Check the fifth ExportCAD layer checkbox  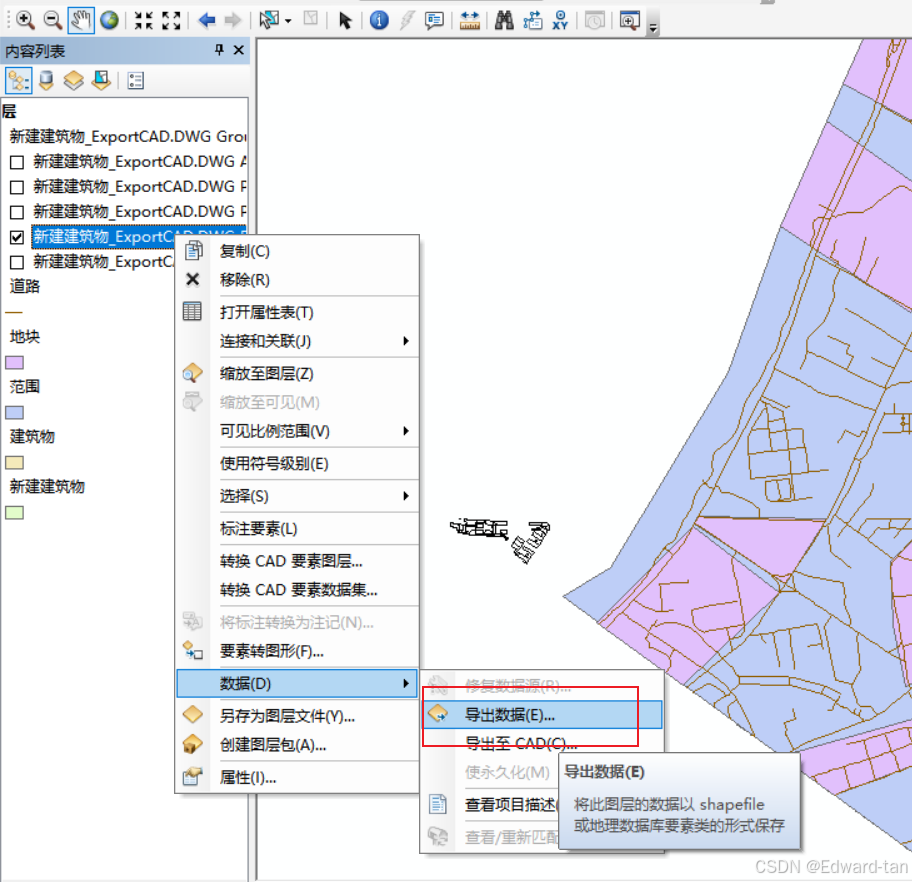coord(17,262)
